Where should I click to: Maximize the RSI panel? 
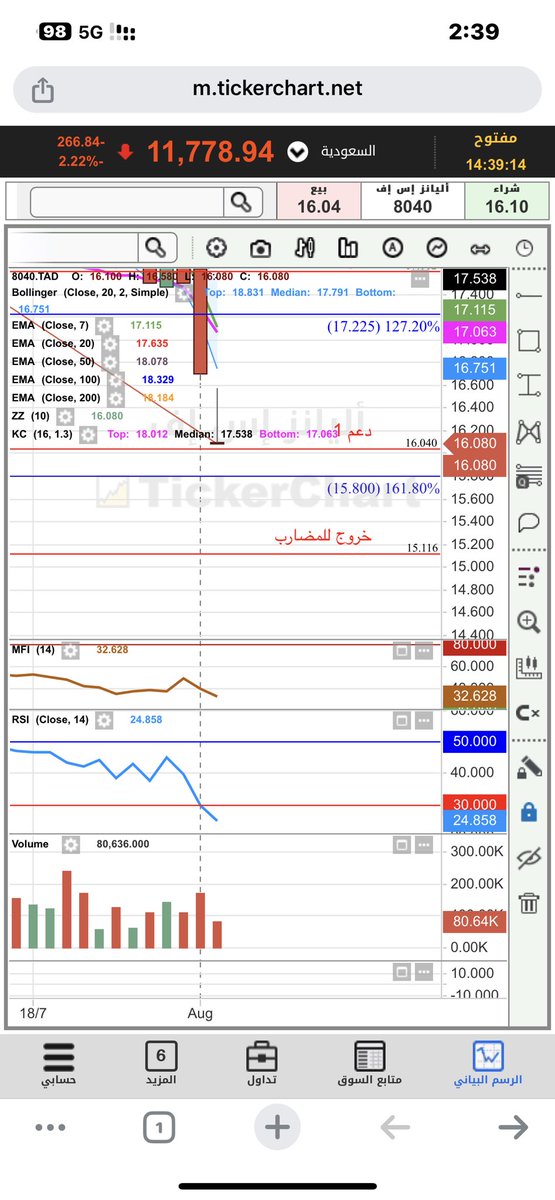(400, 720)
